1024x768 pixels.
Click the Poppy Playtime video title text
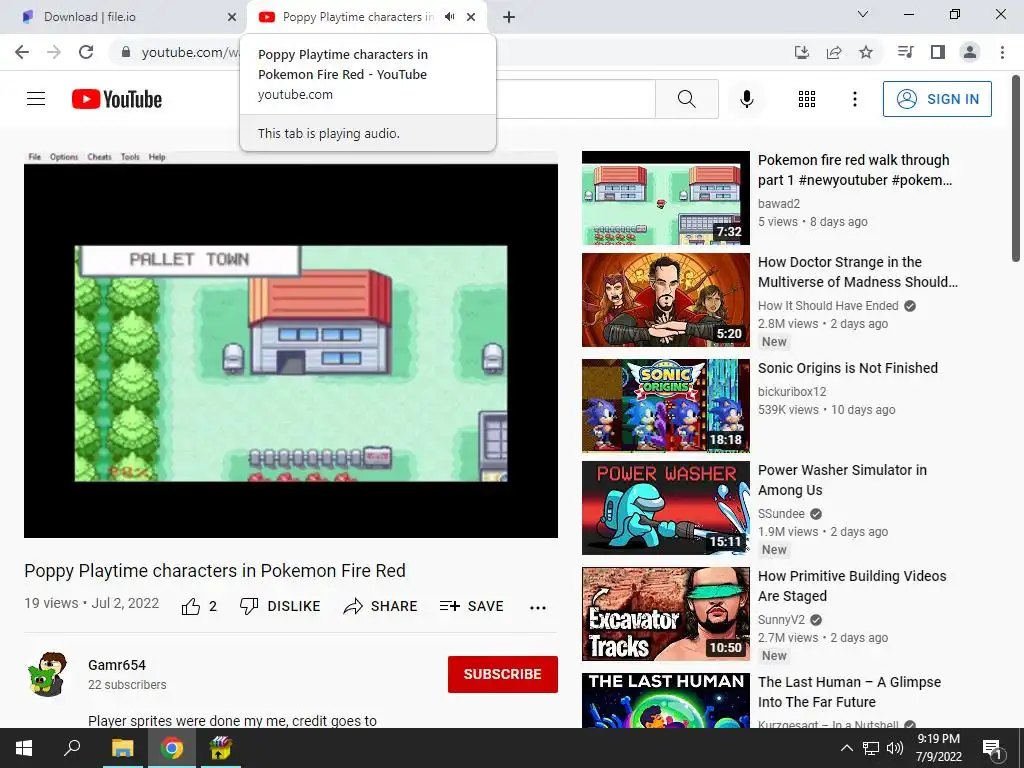click(215, 571)
